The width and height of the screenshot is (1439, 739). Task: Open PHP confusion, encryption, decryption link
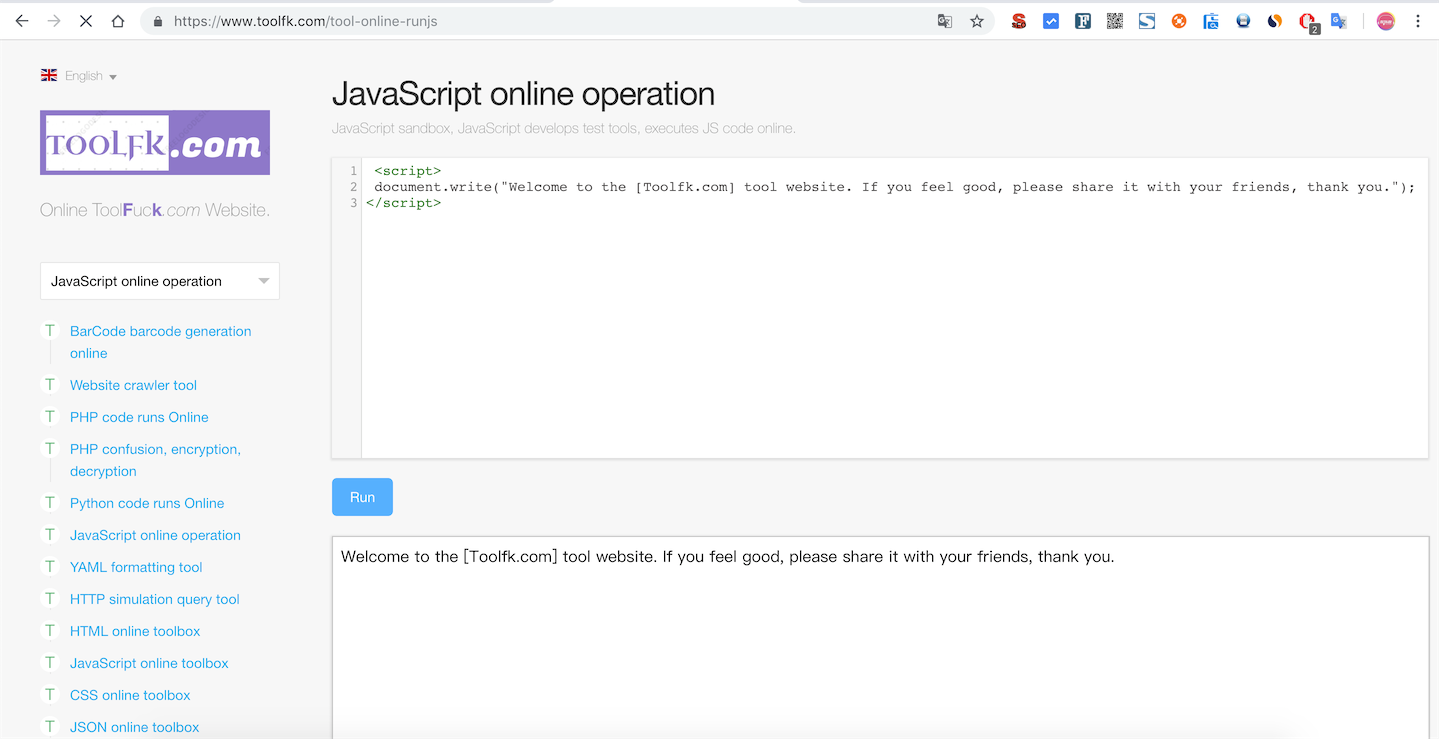155,460
